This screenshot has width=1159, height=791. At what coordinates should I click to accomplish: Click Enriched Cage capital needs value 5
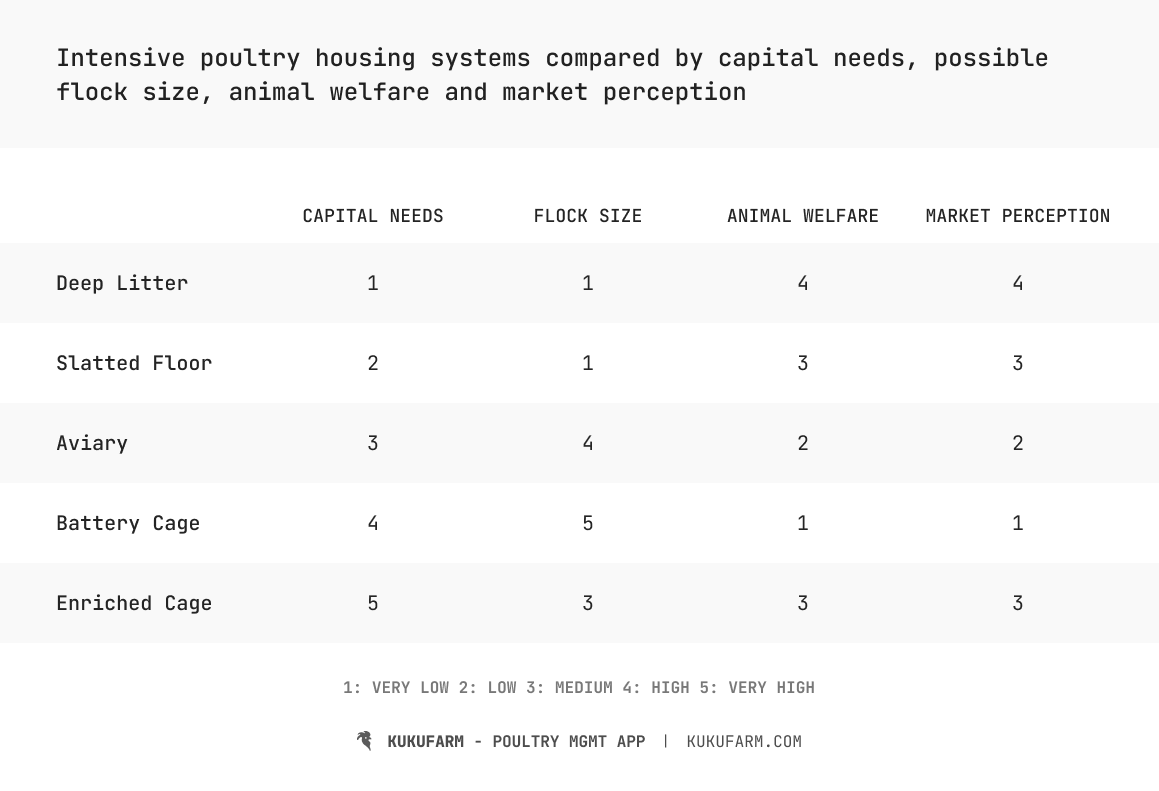tap(373, 603)
